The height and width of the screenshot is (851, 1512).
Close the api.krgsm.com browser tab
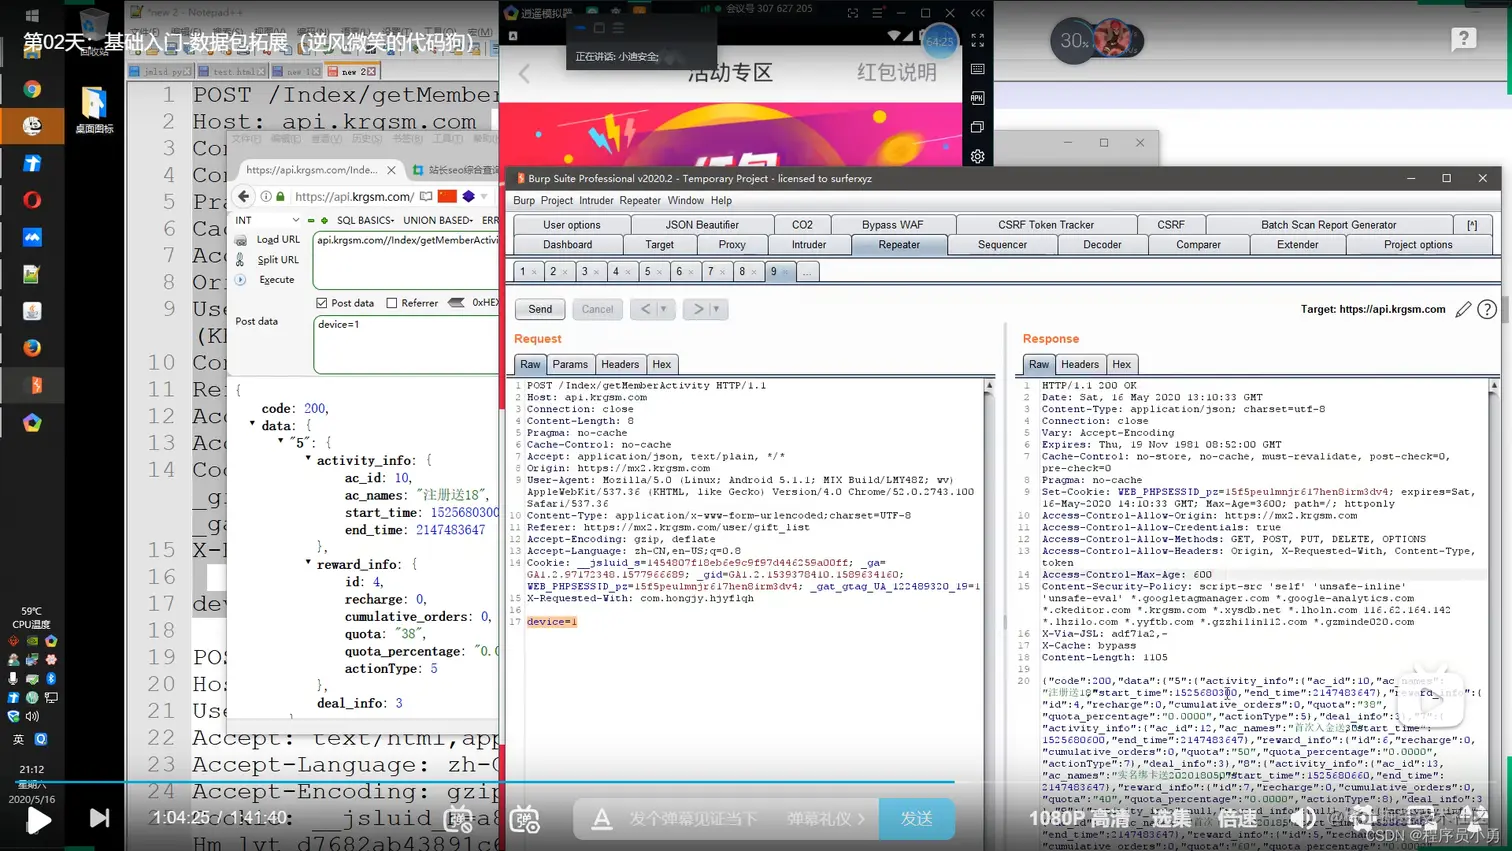(391, 170)
